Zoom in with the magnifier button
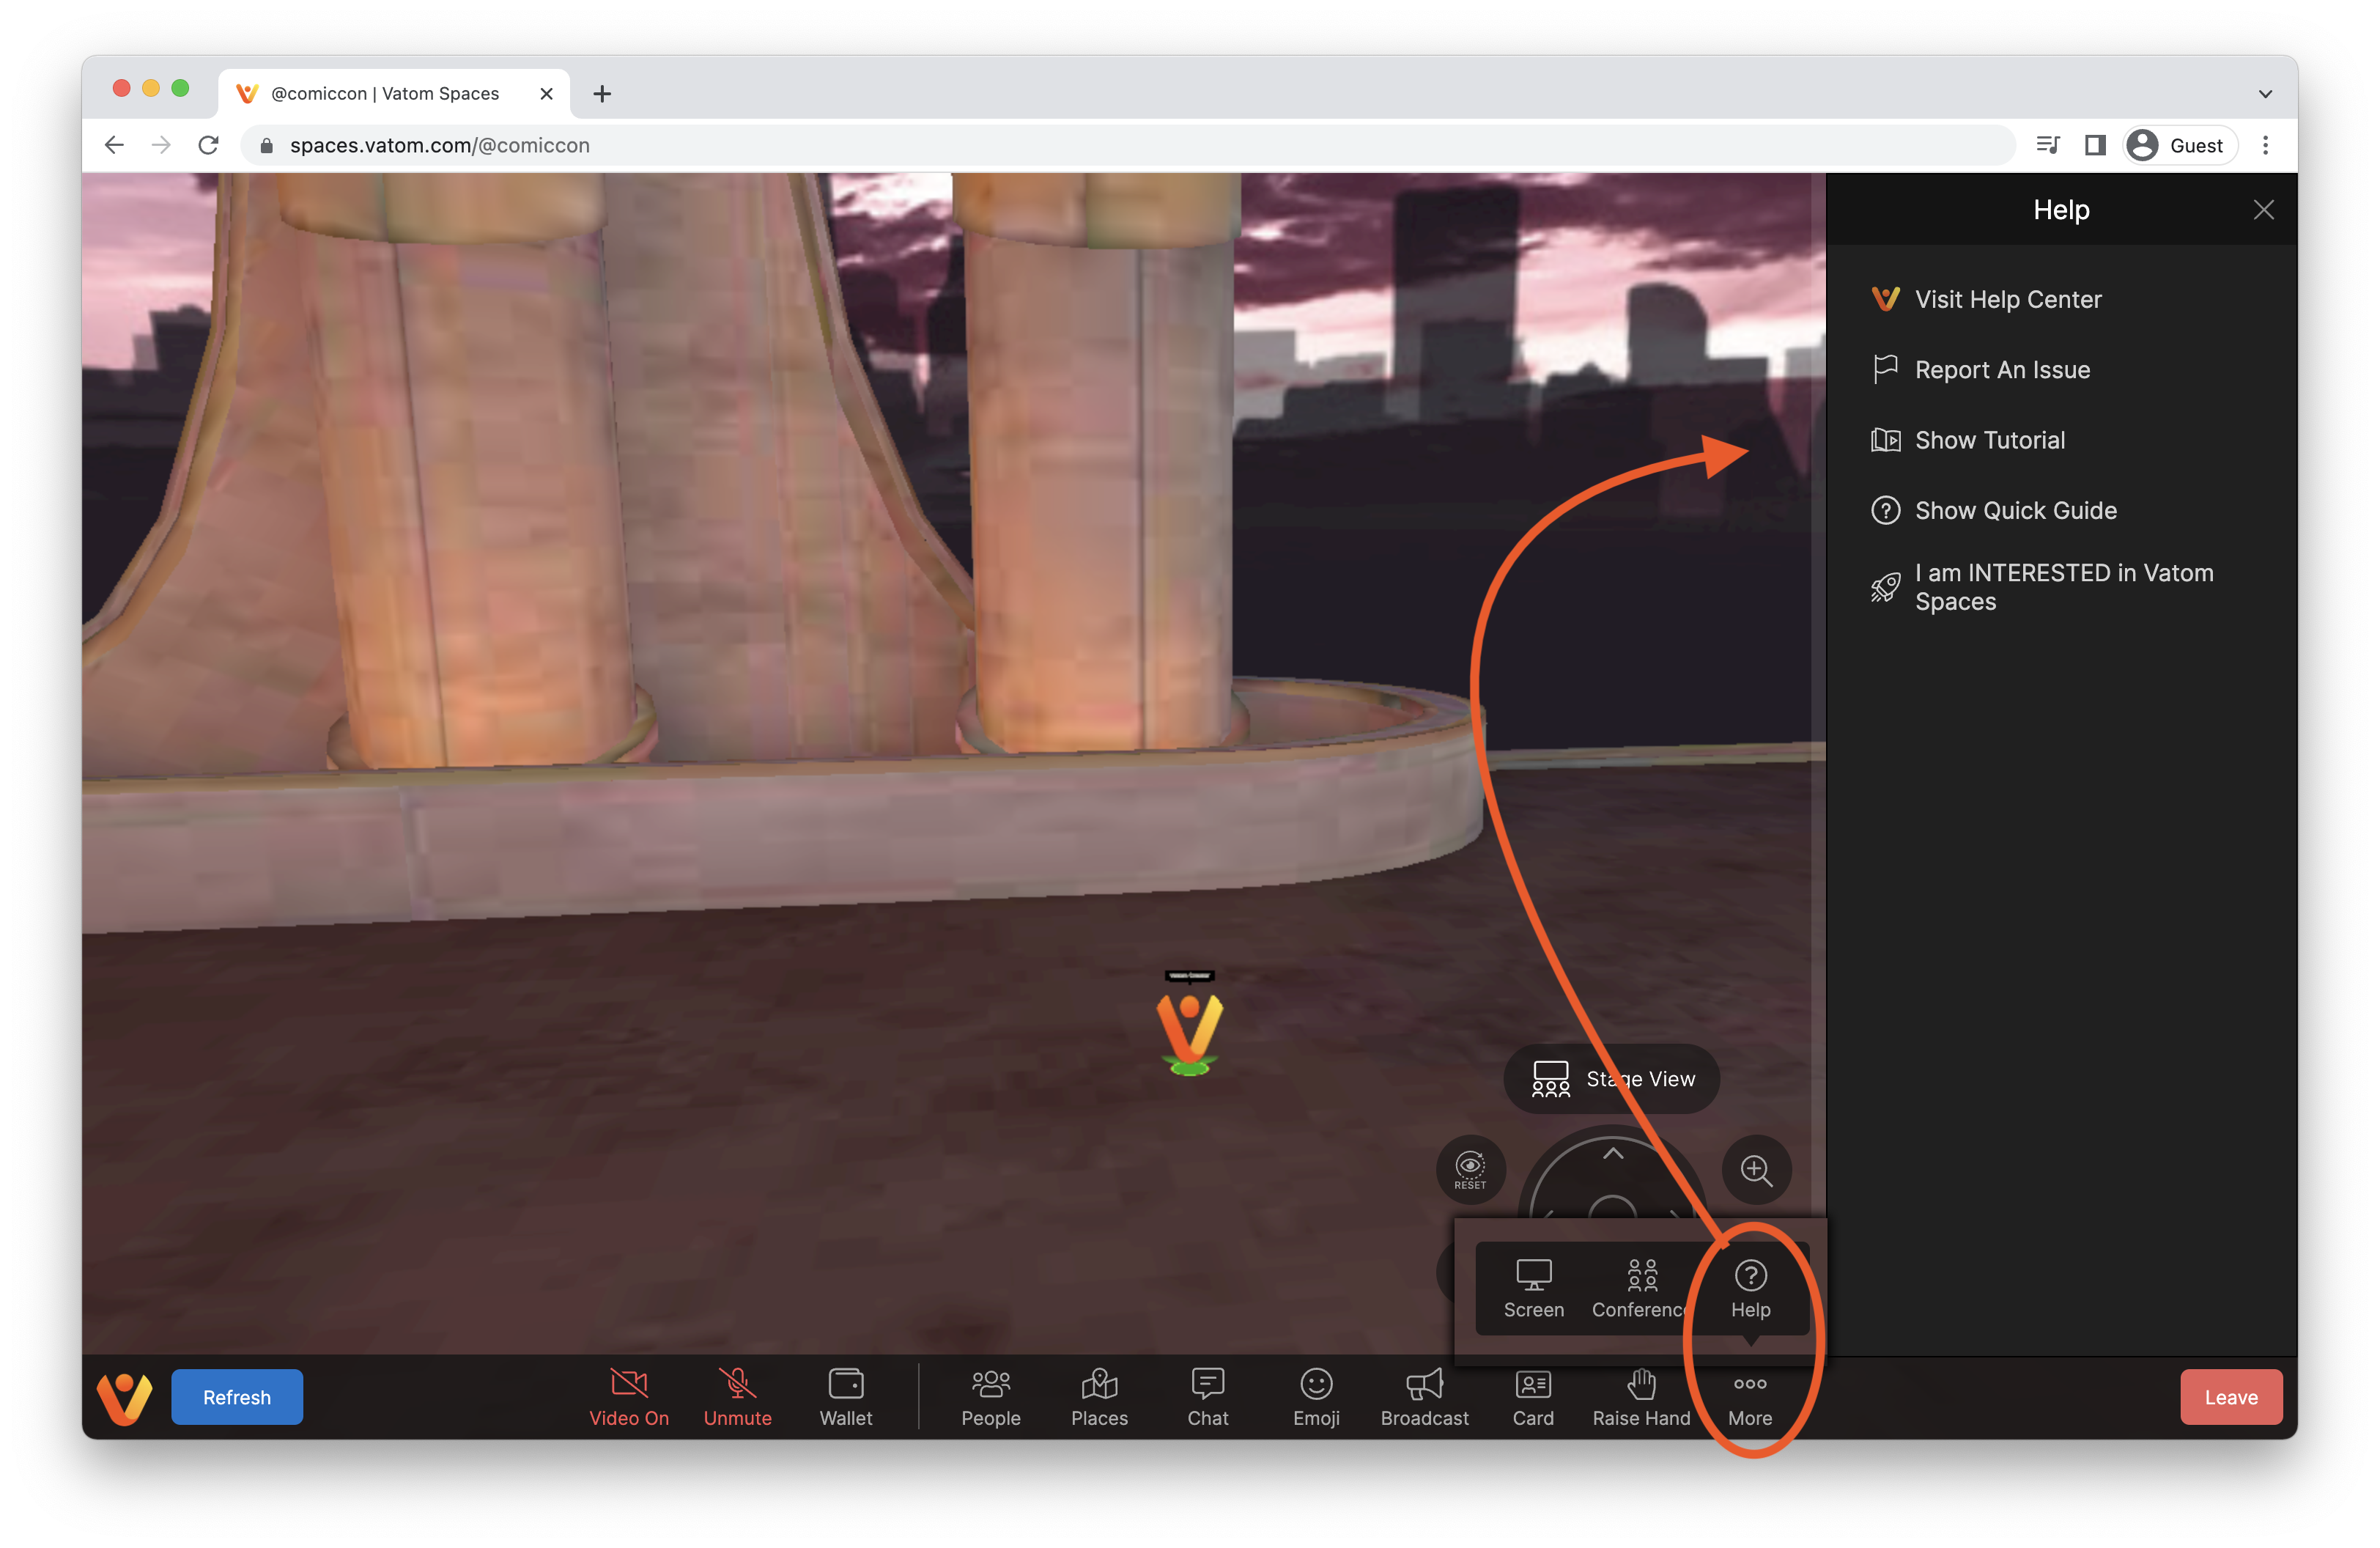2380x1548 pixels. [x=1756, y=1169]
